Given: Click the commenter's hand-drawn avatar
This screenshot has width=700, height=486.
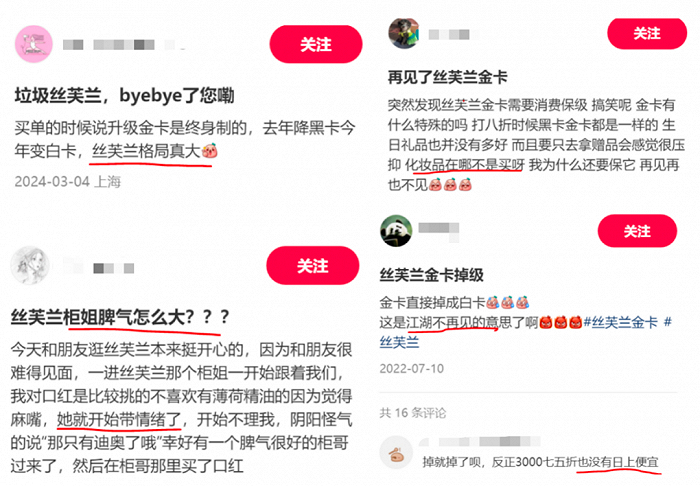Looking at the screenshot, I should pos(396,453).
